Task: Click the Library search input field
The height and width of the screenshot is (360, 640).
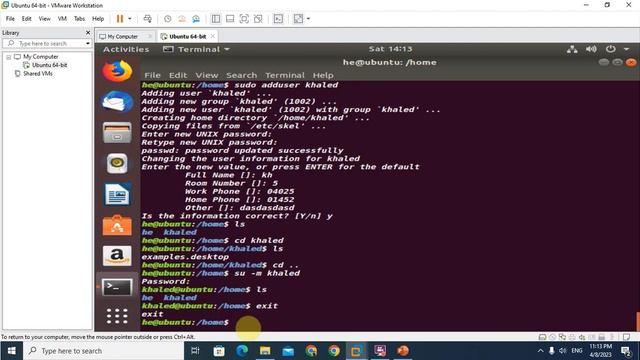Action: point(46,43)
